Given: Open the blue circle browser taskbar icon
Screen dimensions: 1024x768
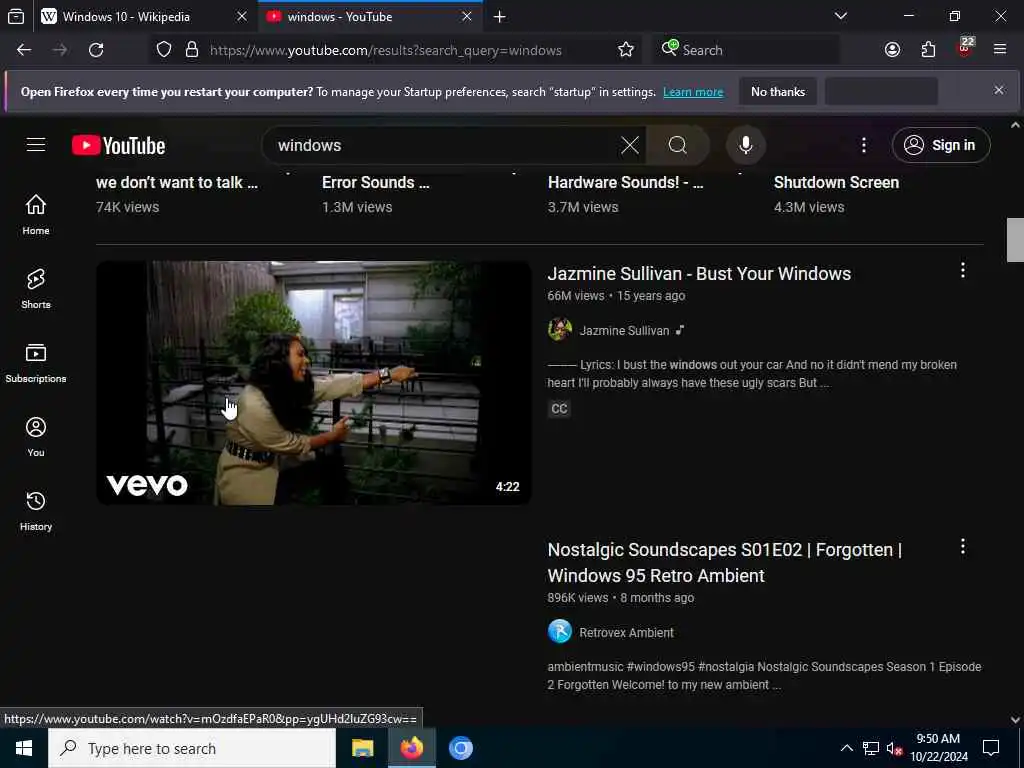Looking at the screenshot, I should click(x=460, y=748).
